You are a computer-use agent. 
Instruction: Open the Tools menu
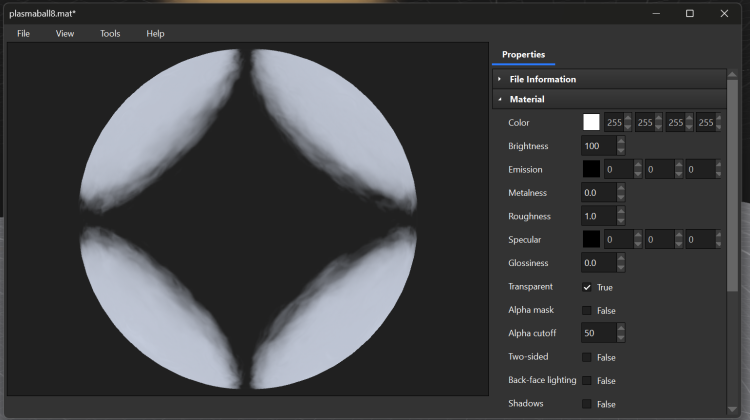pyautogui.click(x=110, y=33)
